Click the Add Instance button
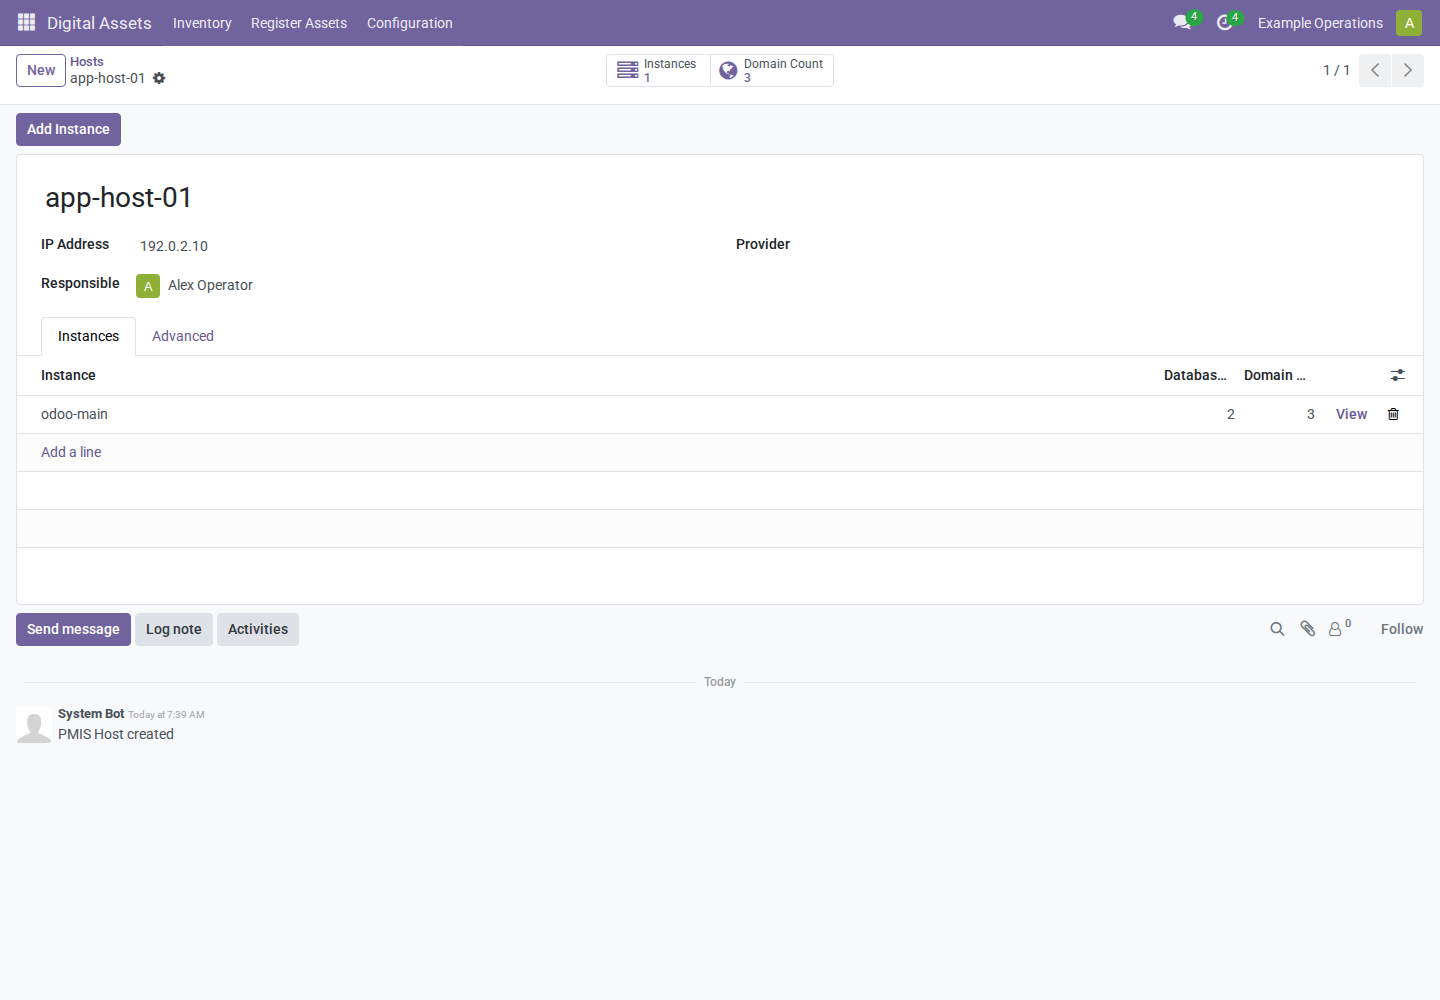Viewport: 1440px width, 1000px height. (x=68, y=129)
